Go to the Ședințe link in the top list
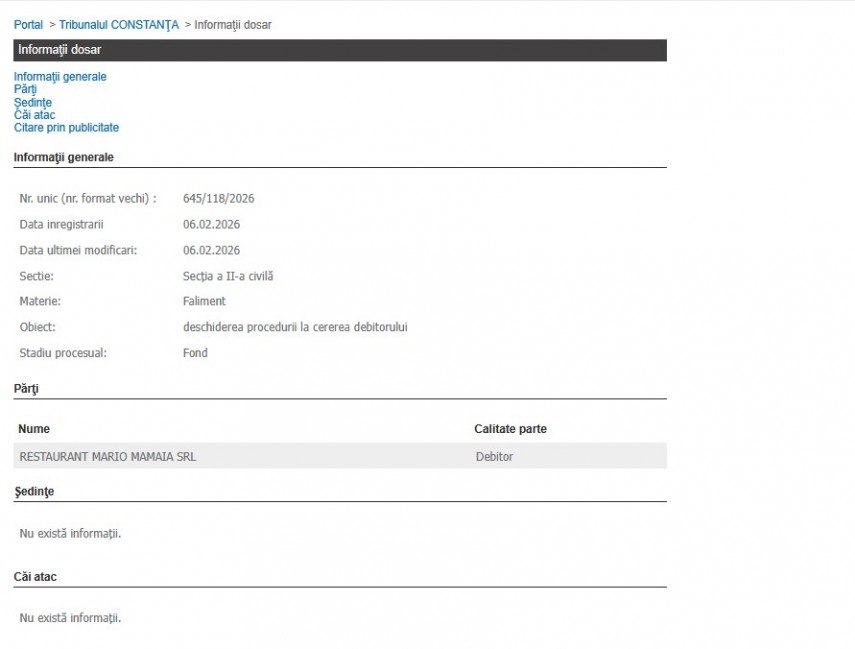Image resolution: width=855 pixels, height=649 pixels. [x=32, y=102]
